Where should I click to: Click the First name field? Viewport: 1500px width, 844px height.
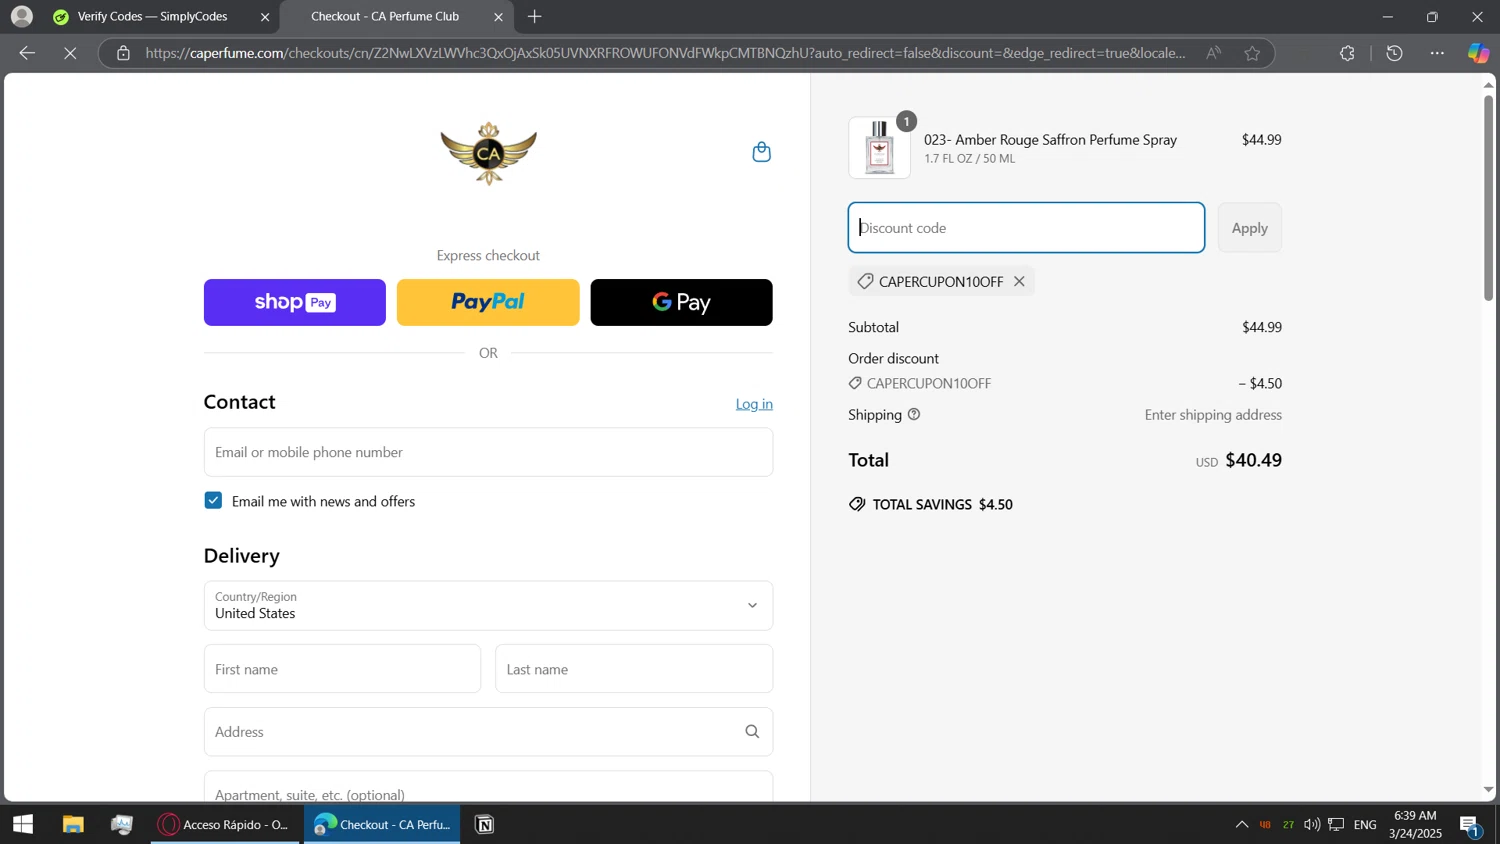[x=342, y=669]
